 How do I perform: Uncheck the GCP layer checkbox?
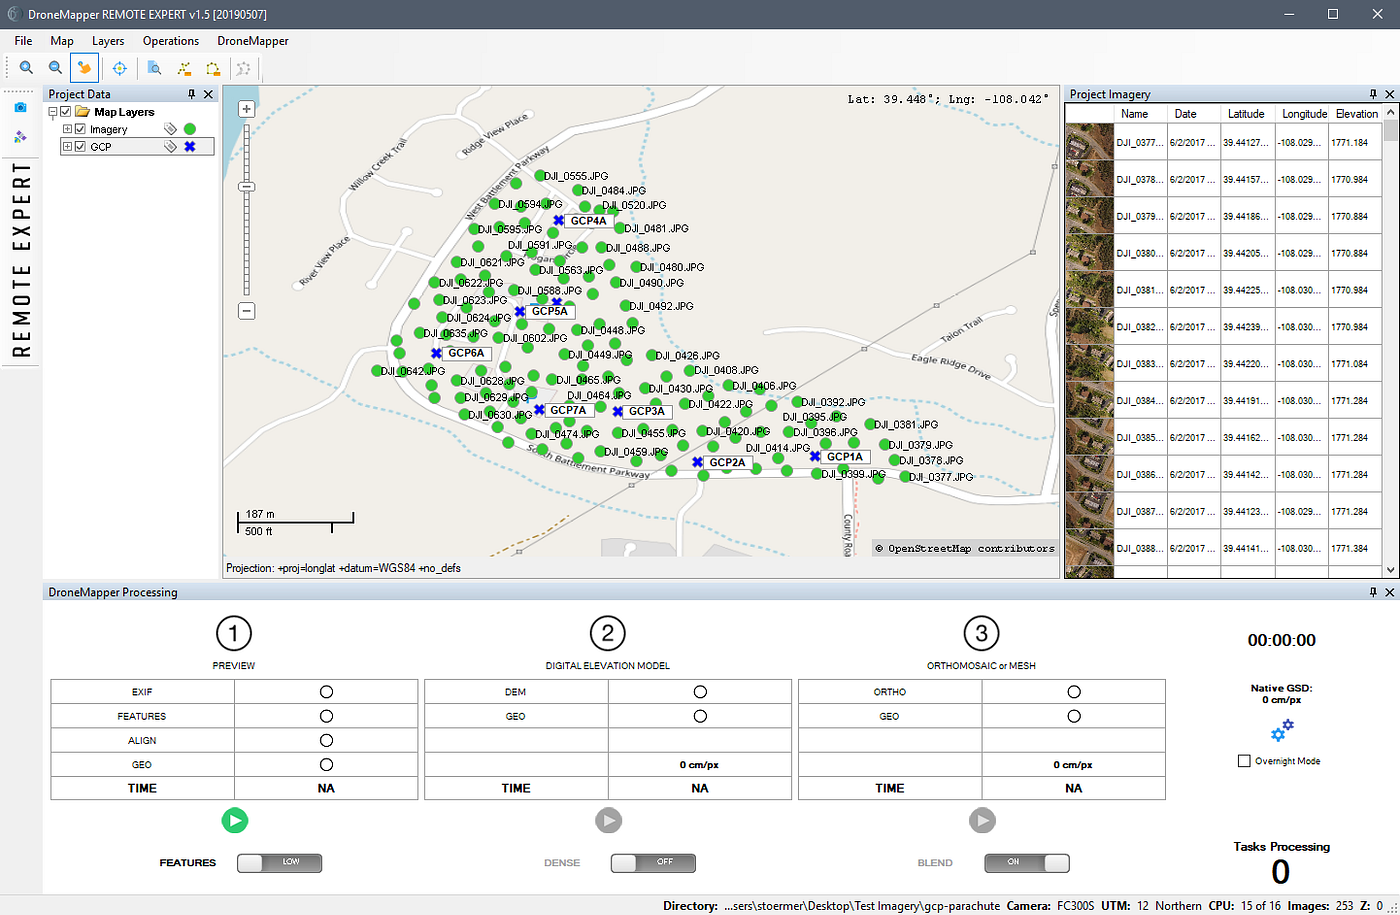coord(80,146)
